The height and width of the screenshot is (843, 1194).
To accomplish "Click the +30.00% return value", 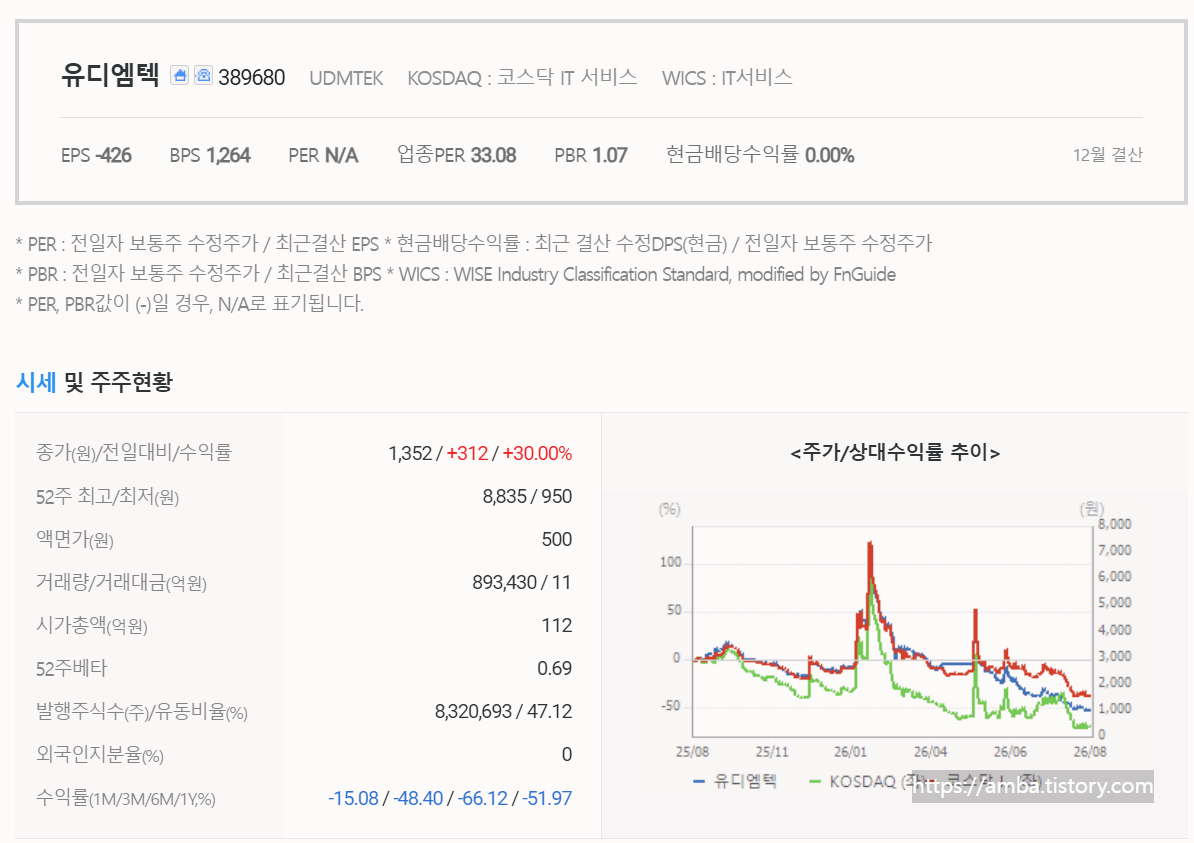I will 537,454.
